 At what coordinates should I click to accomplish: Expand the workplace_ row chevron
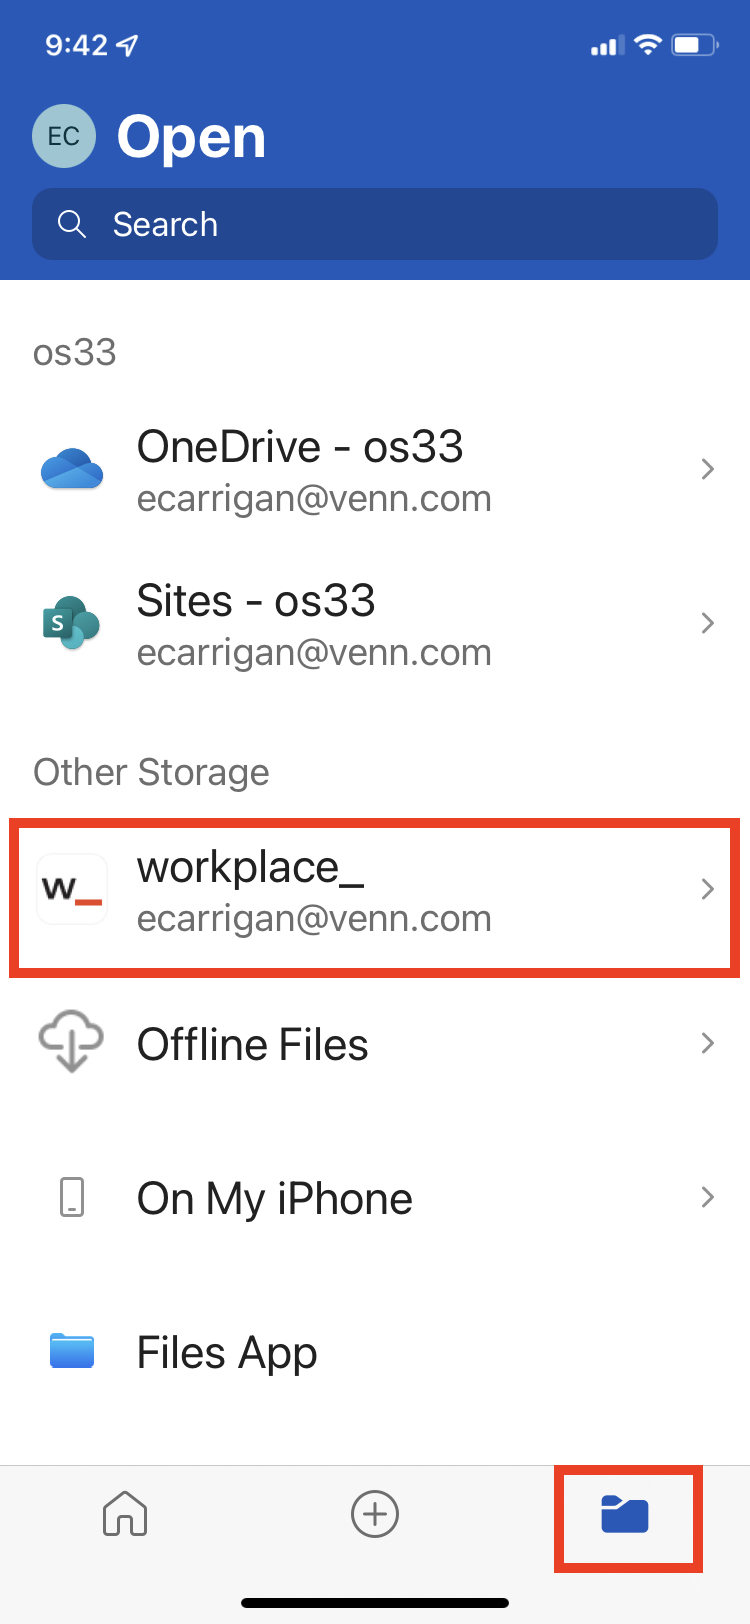point(708,889)
